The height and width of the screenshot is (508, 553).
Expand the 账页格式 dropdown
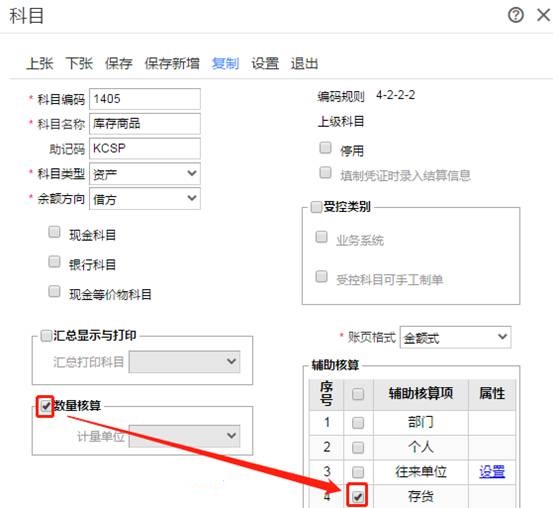point(455,337)
